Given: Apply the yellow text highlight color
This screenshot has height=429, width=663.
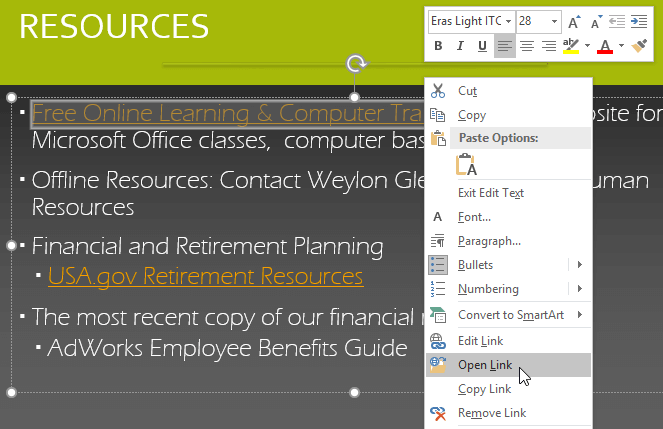Looking at the screenshot, I should (571, 46).
